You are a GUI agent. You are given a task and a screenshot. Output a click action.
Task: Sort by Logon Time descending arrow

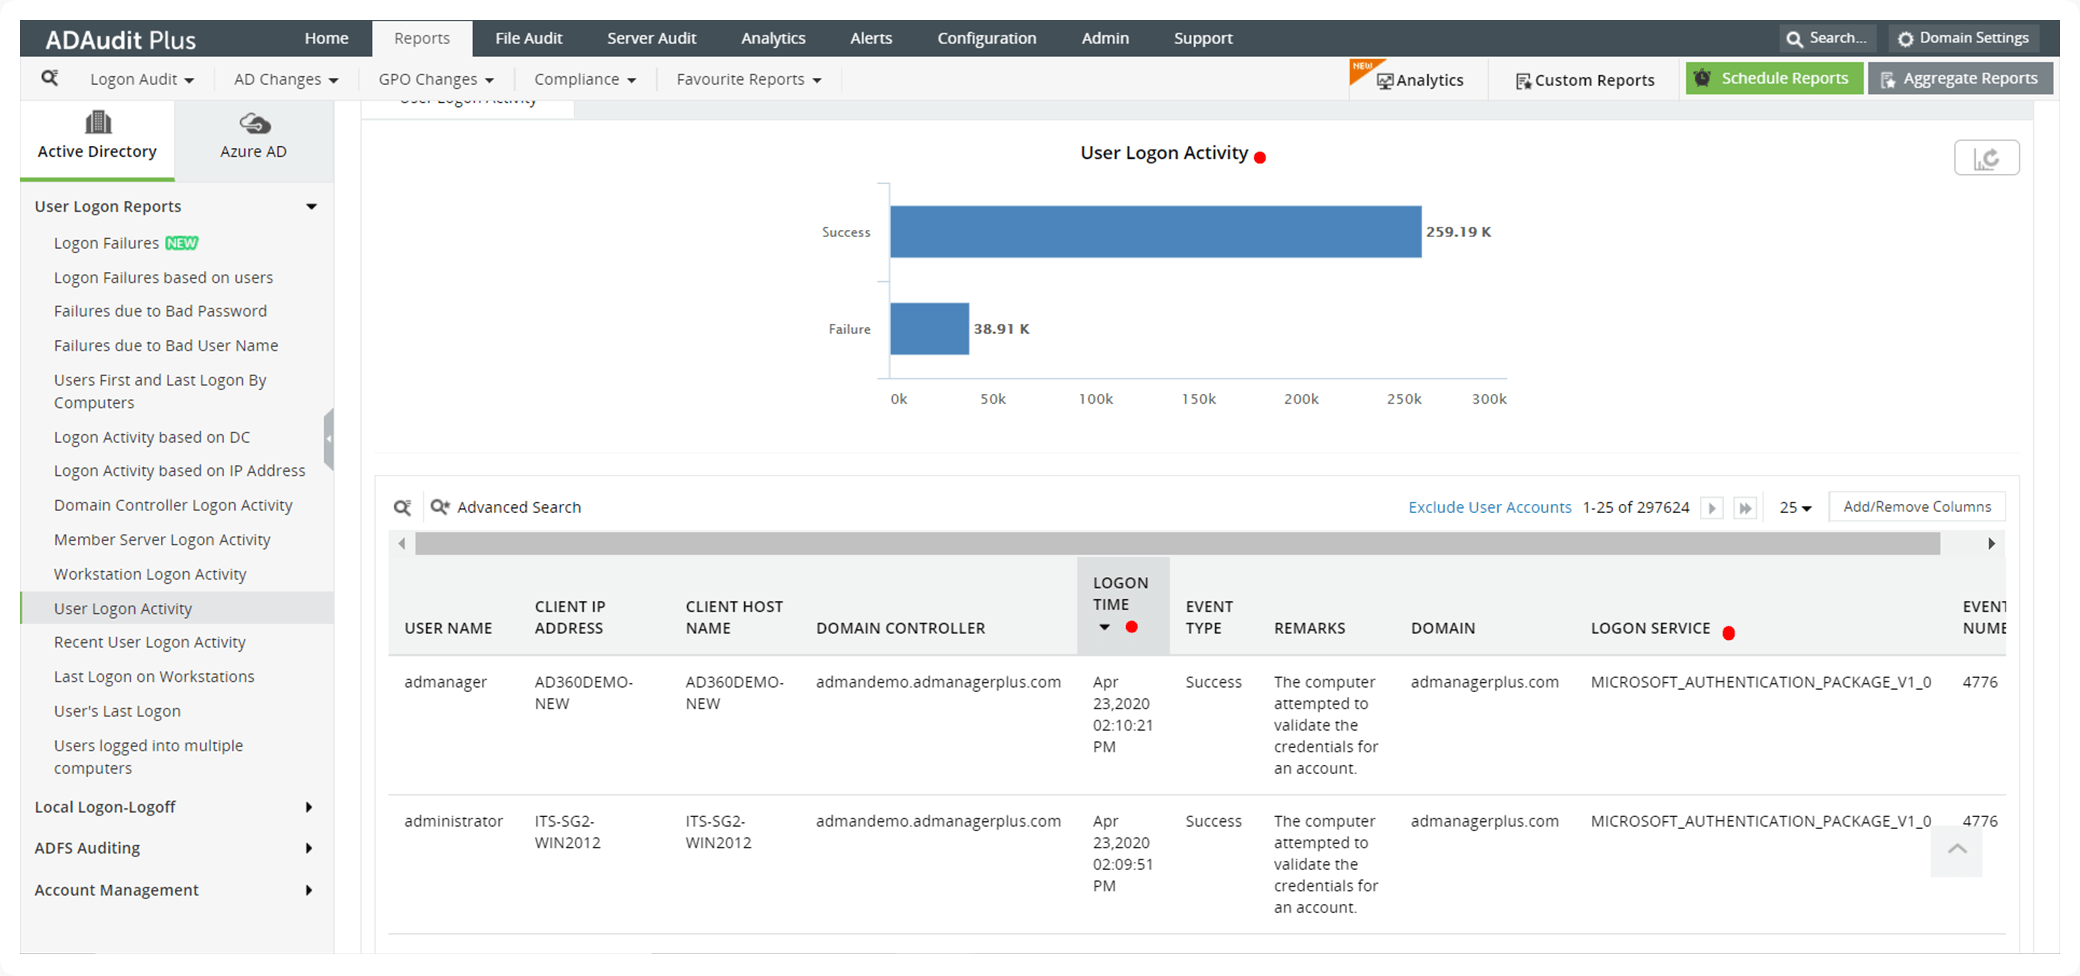[x=1105, y=628]
